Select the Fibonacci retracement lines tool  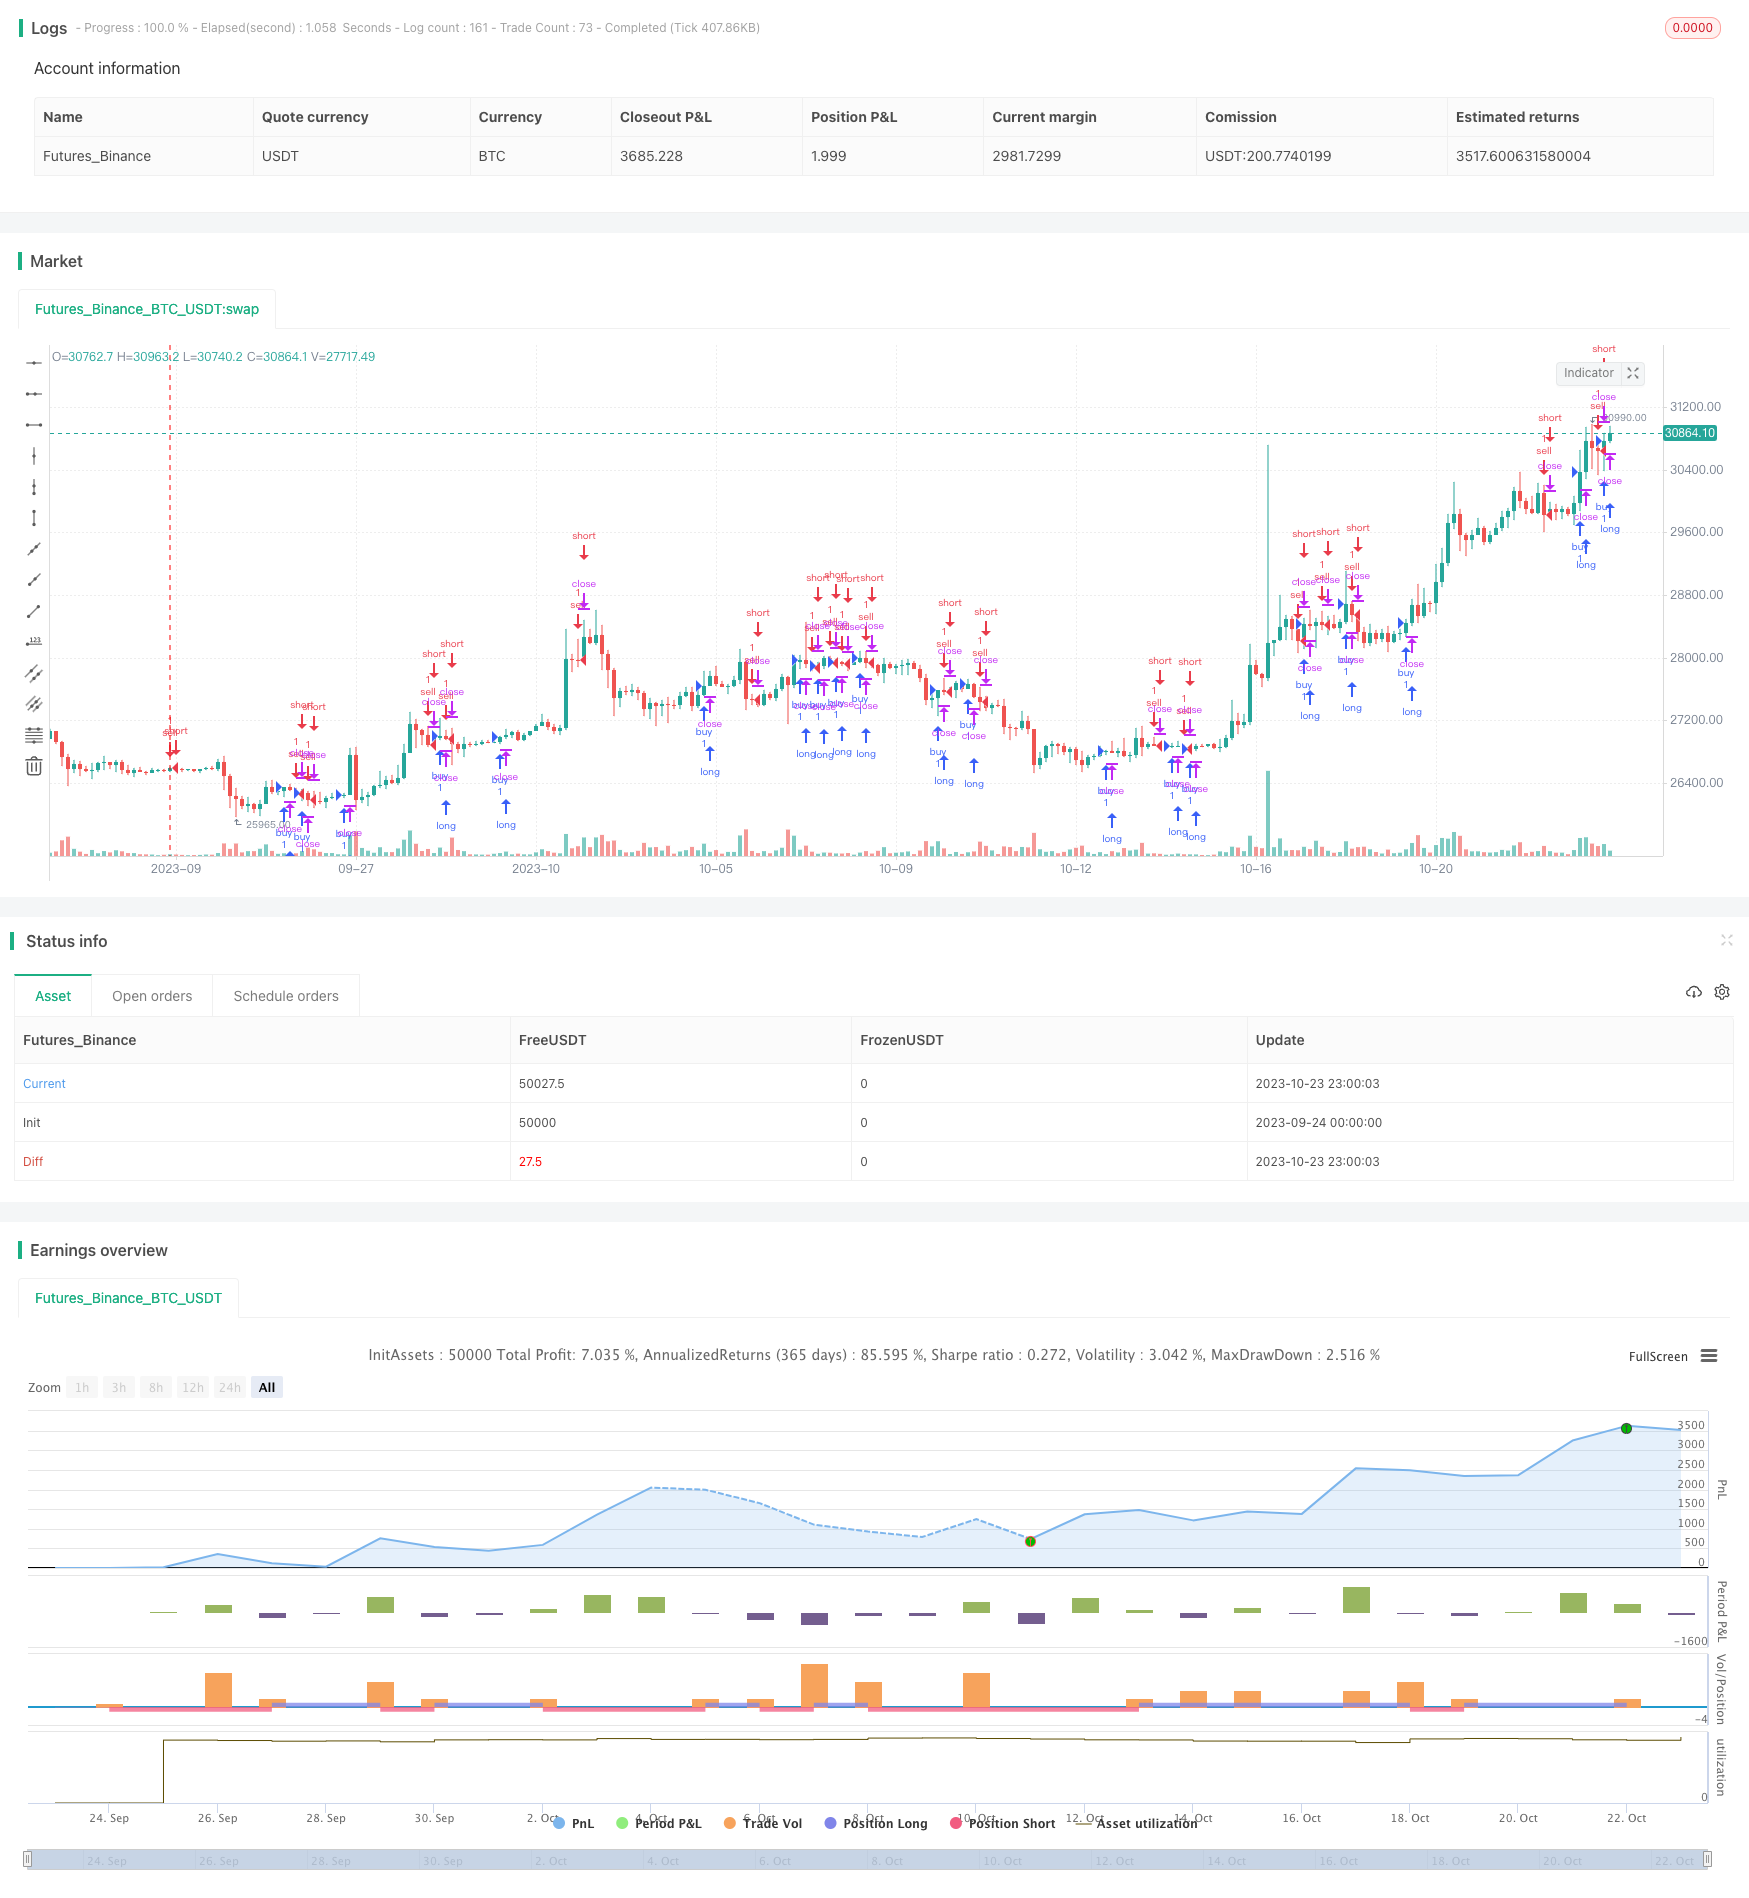(x=34, y=735)
